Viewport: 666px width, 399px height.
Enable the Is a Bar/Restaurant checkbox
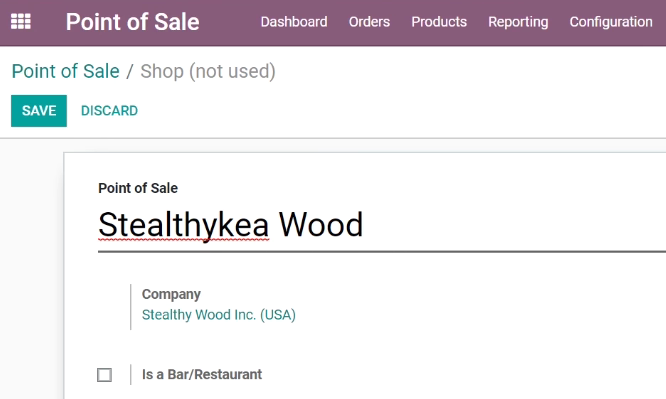[x=104, y=375]
